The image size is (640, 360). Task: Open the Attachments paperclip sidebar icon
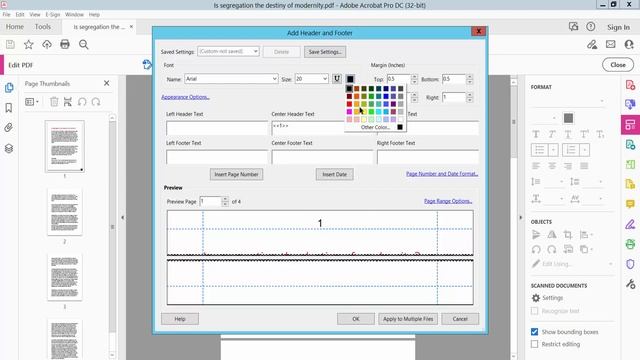(9, 128)
